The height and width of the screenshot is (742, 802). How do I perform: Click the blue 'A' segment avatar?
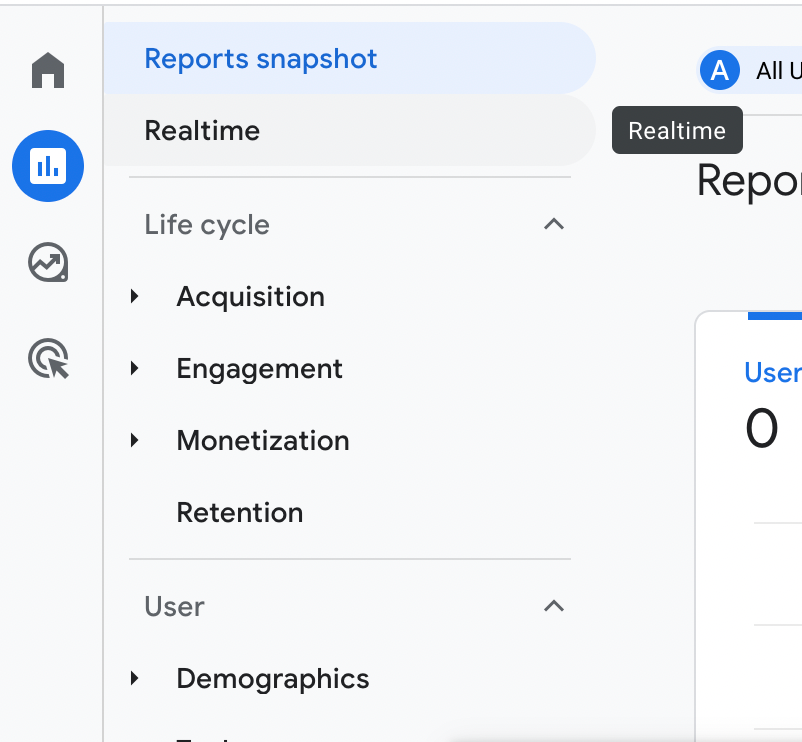pyautogui.click(x=720, y=70)
